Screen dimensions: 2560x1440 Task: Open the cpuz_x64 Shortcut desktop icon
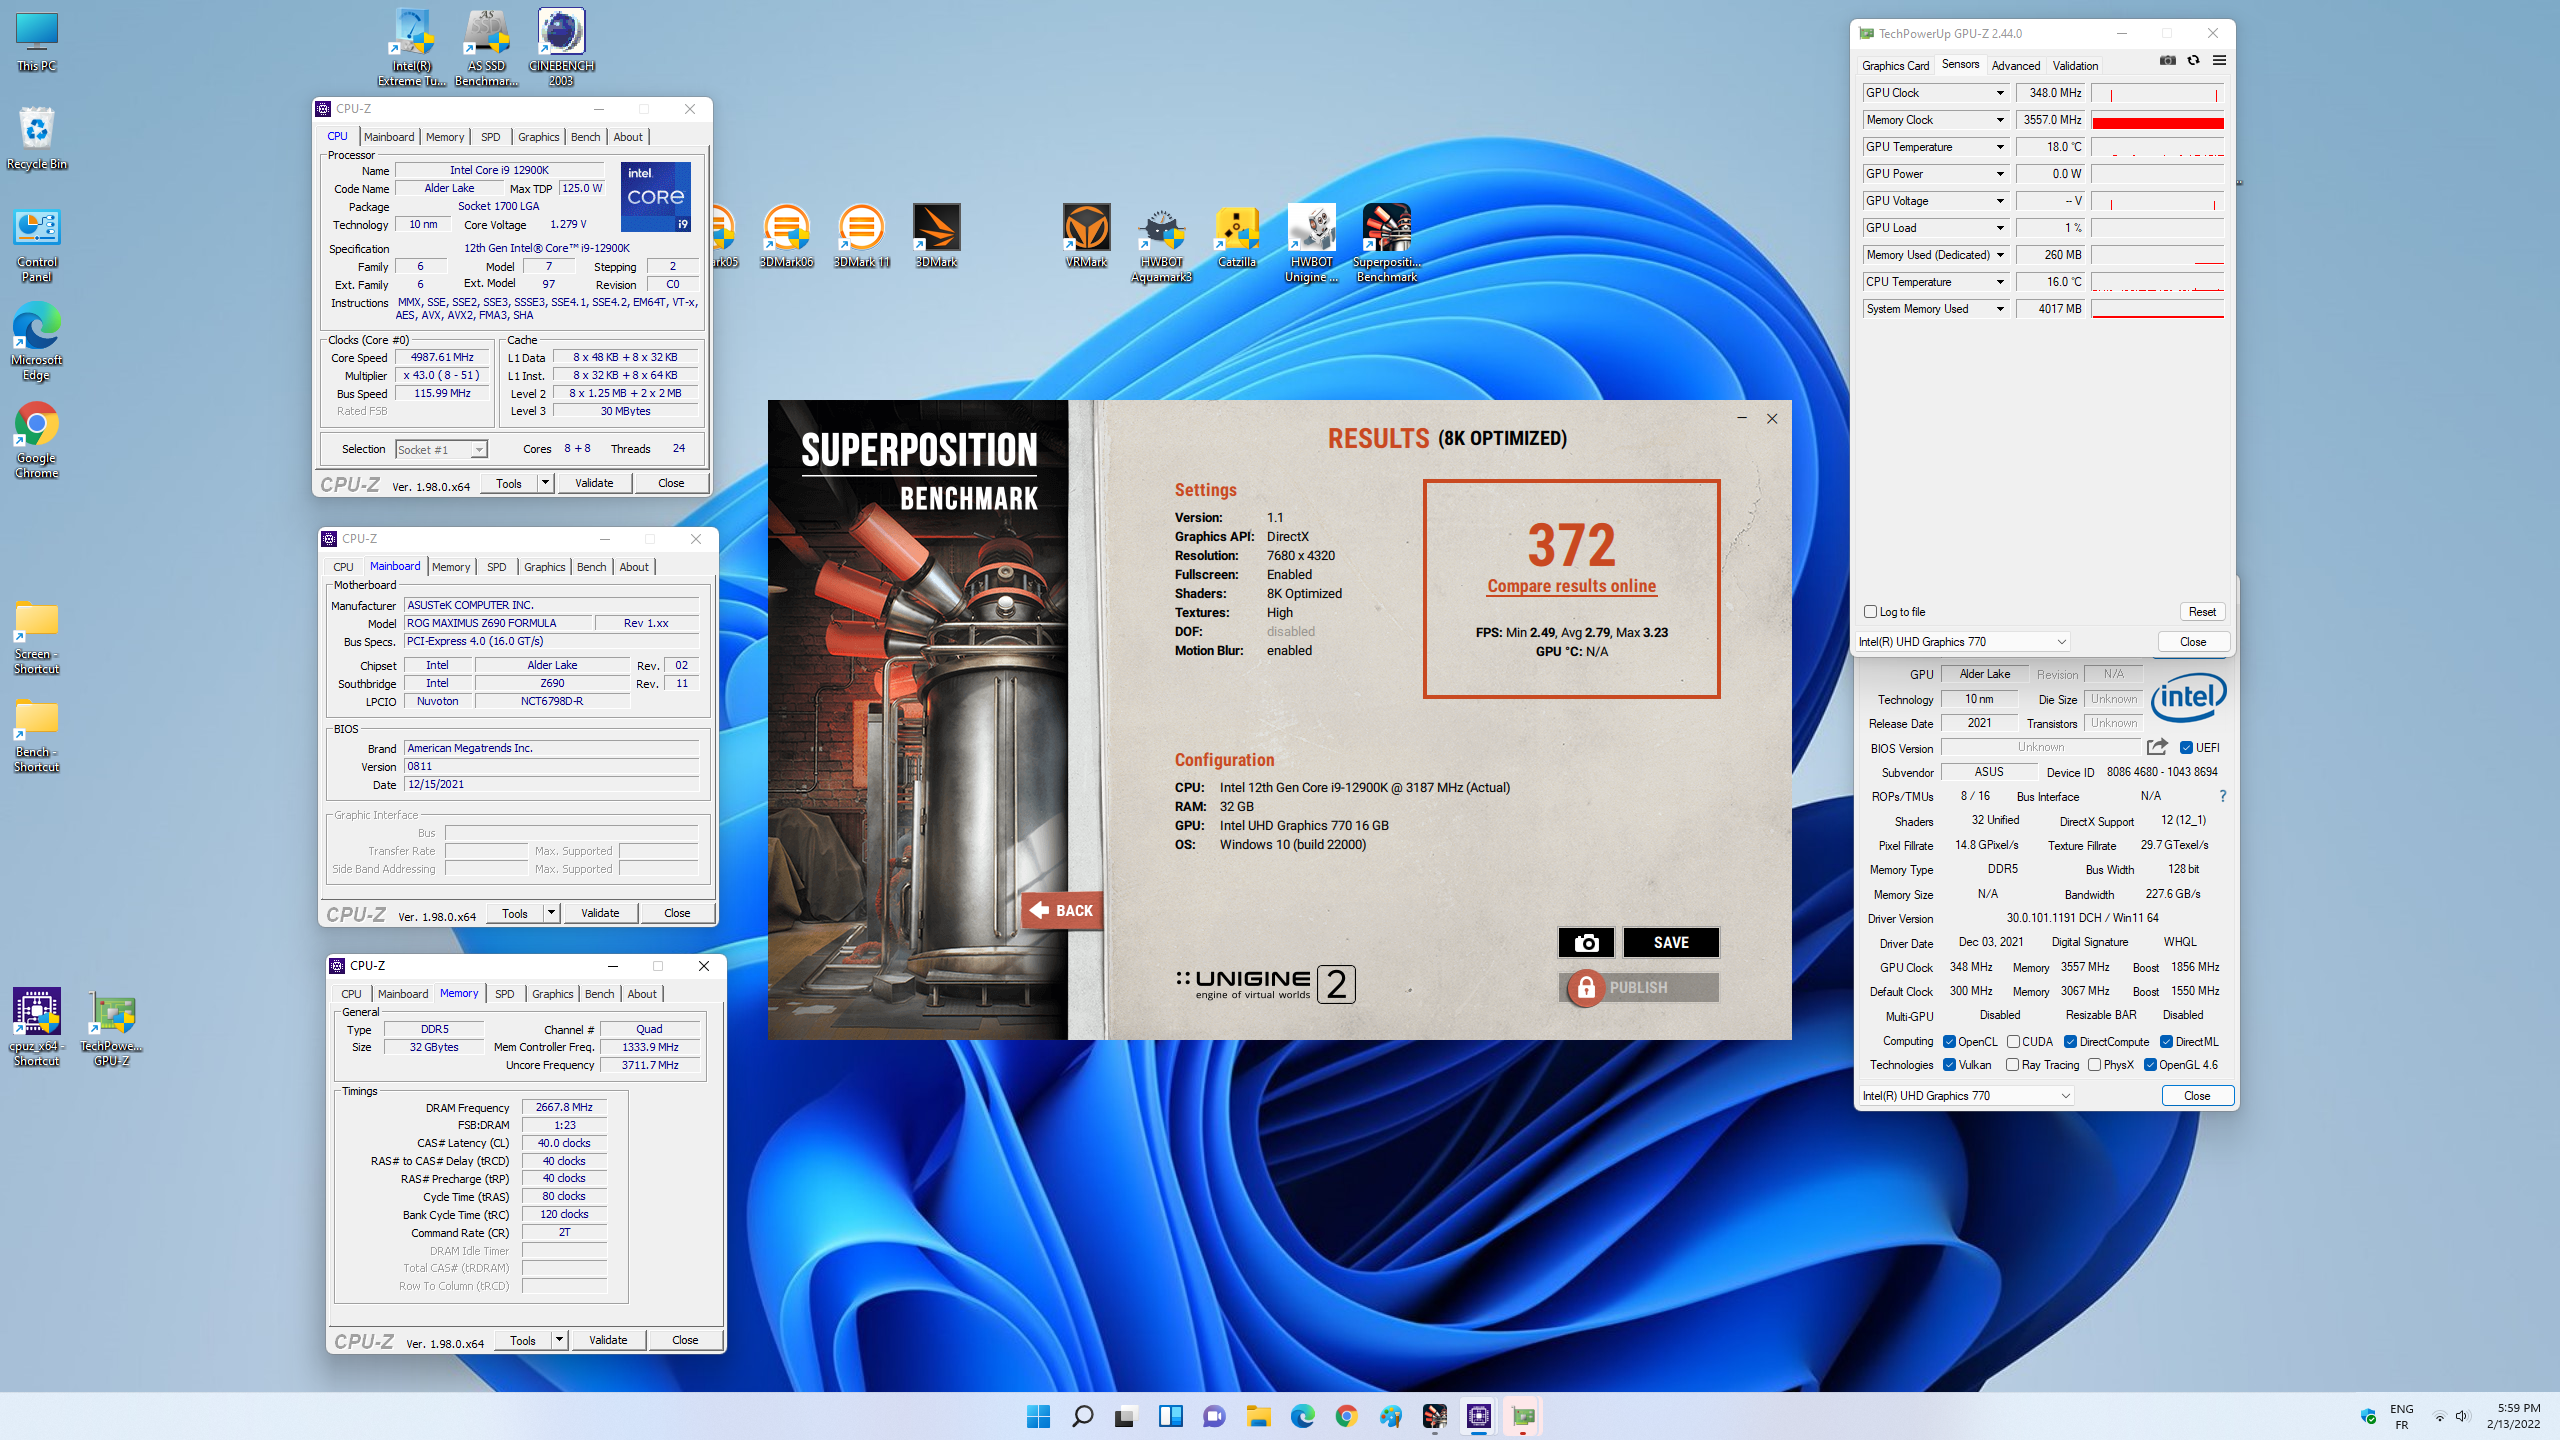coord(37,1028)
